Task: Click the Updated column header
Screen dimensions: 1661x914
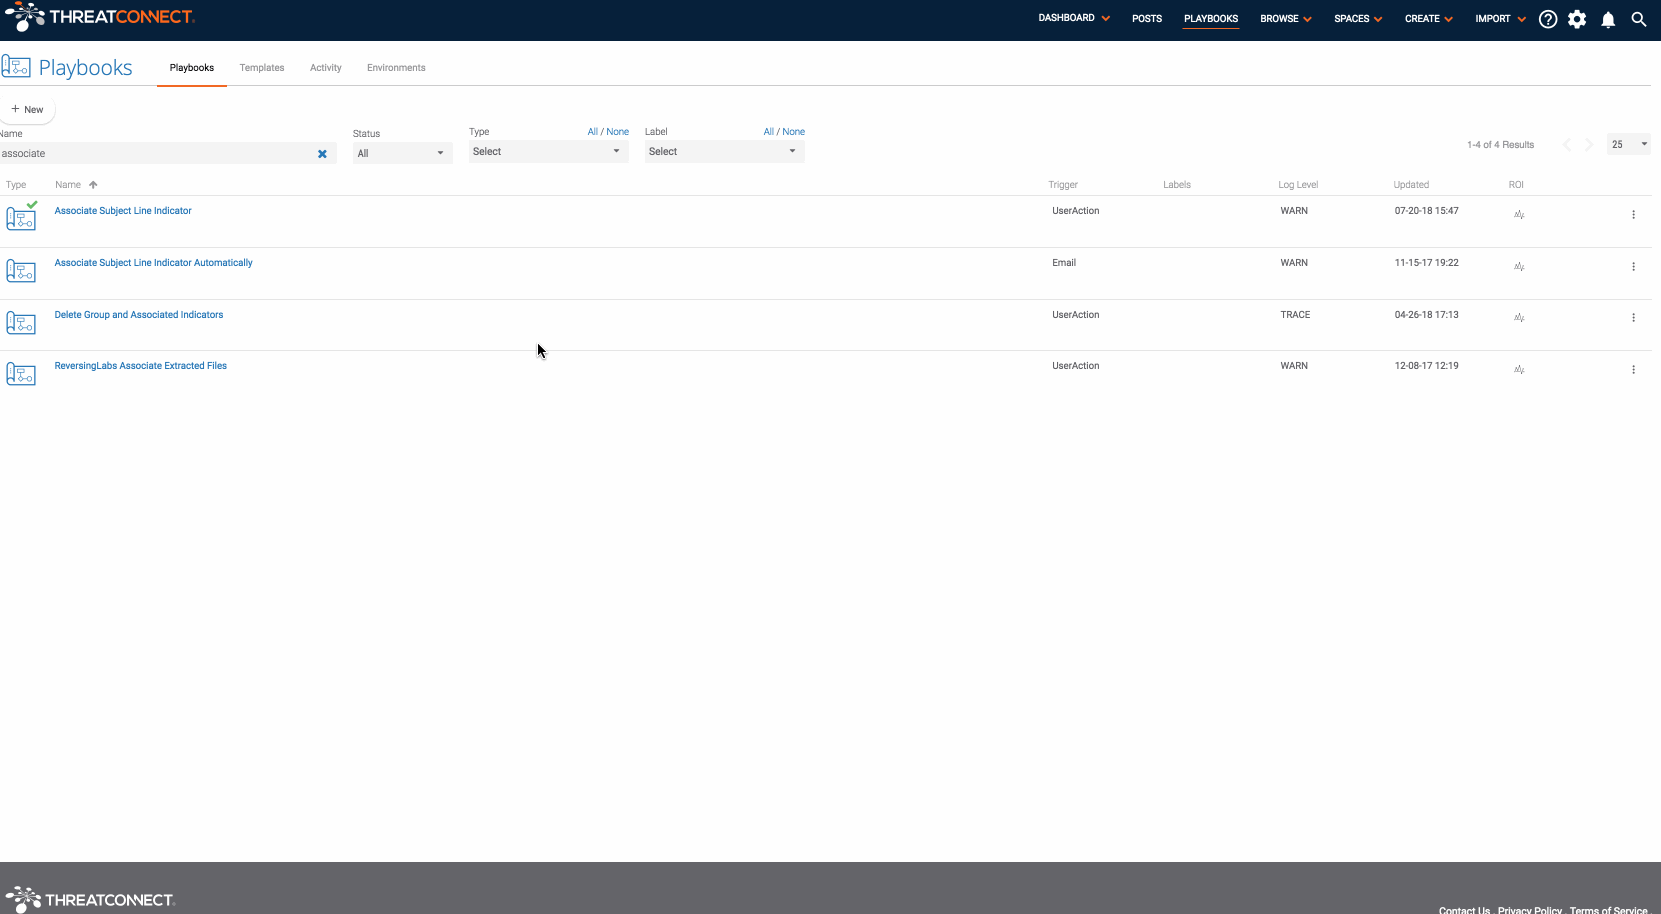Action: click(1411, 185)
